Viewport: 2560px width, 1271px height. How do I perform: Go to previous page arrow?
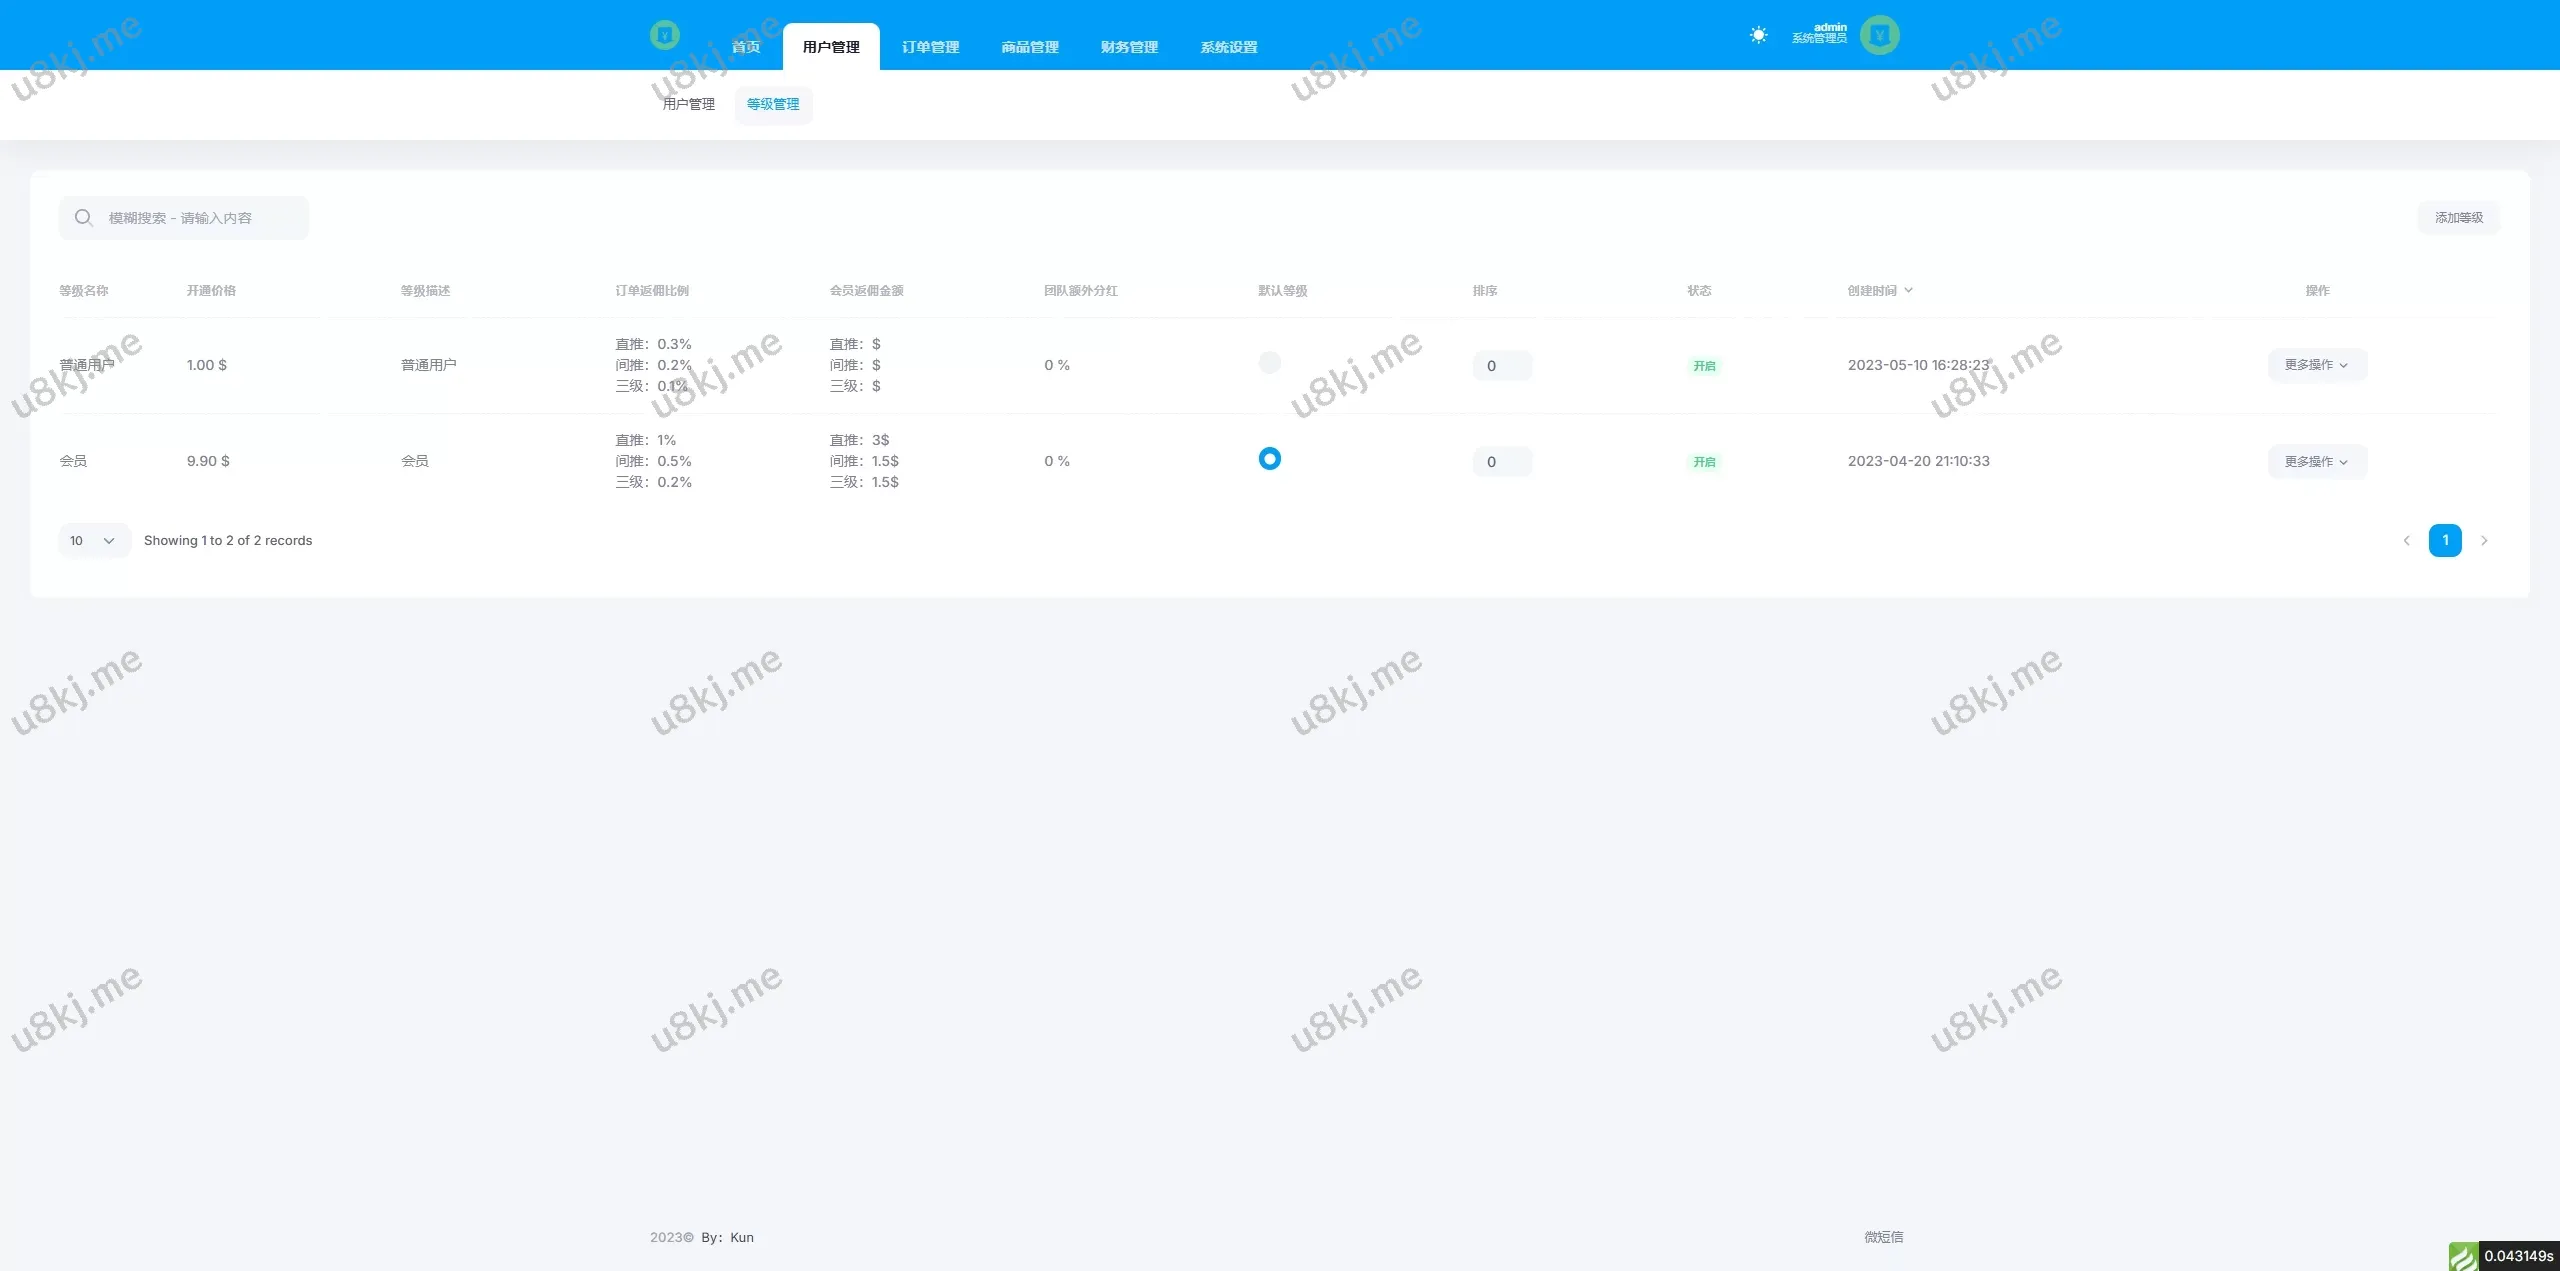pos(2406,541)
